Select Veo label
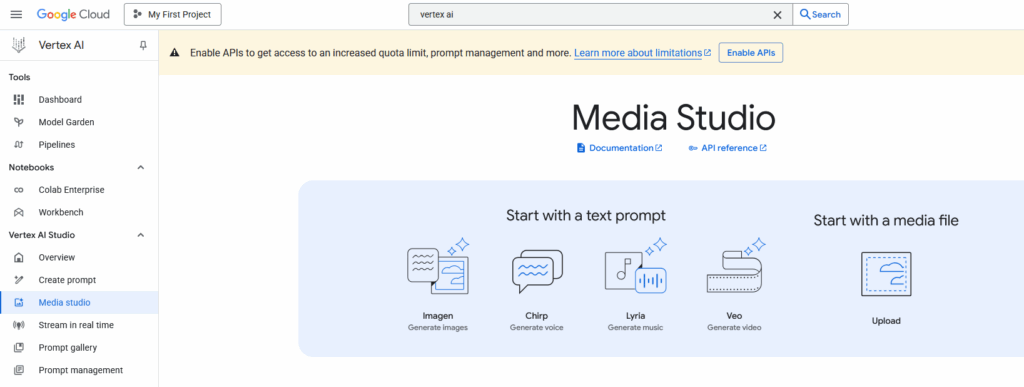This screenshot has height=387, width=1024. pyautogui.click(x=734, y=316)
